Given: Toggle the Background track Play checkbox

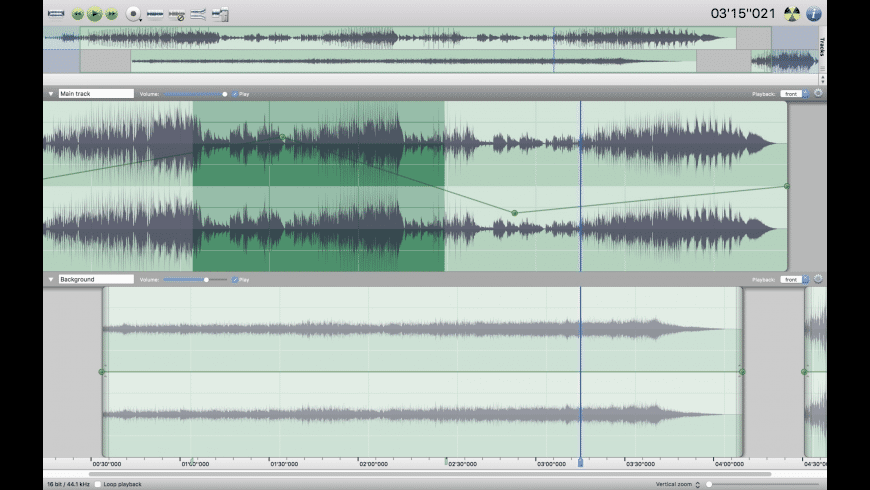Looking at the screenshot, I should [x=235, y=280].
